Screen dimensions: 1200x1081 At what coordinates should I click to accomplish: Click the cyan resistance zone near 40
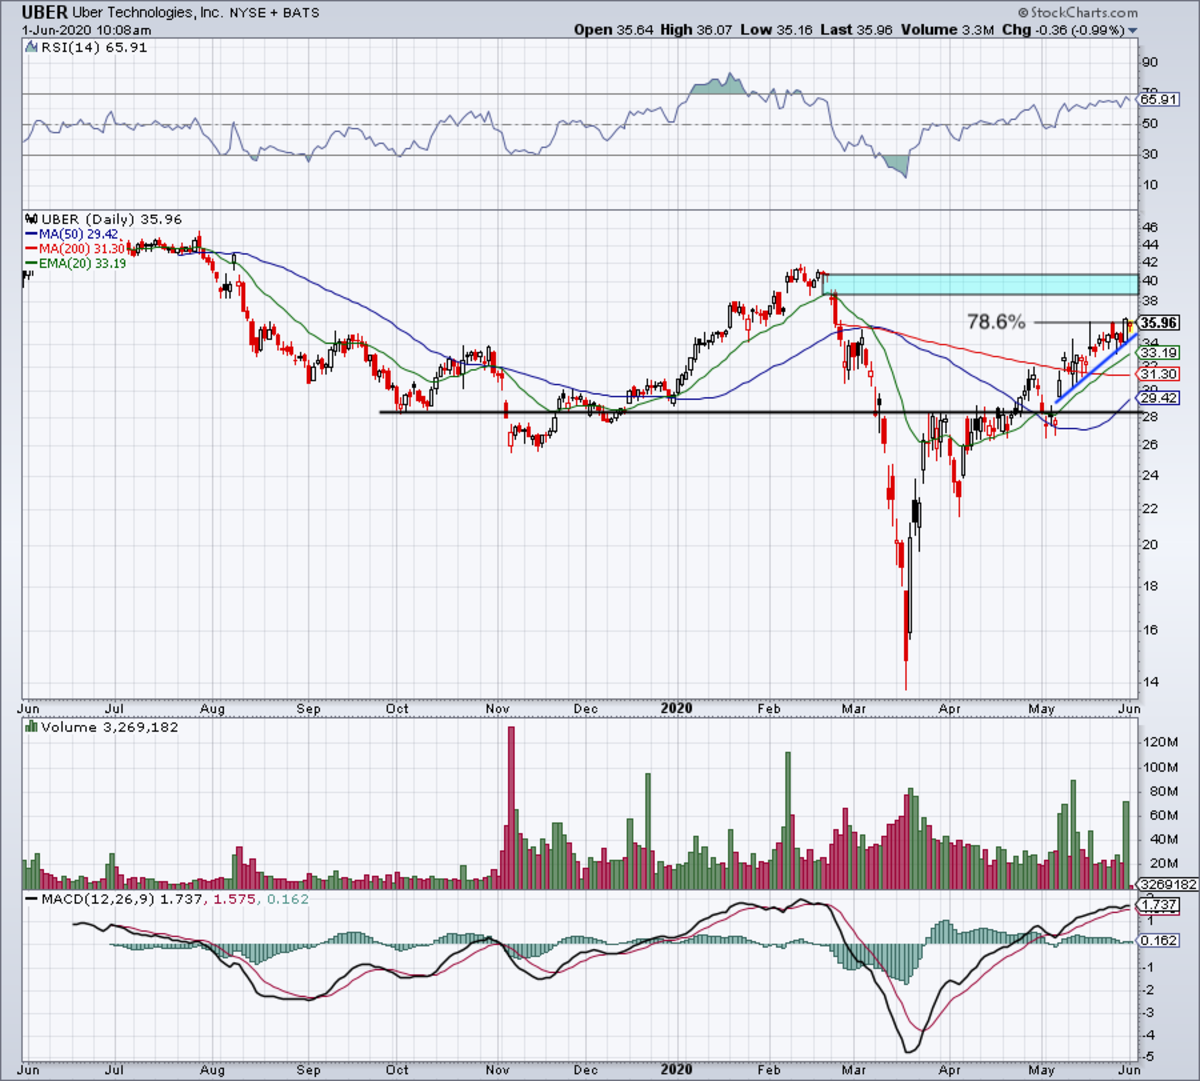[980, 284]
